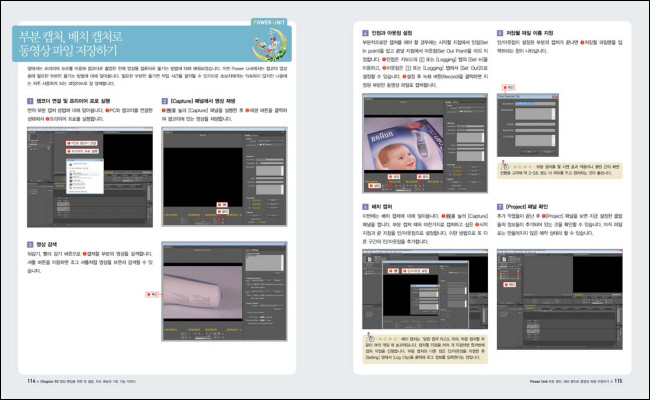Click the step 3 number badge
Screen dimensions: 650x400
(28, 243)
